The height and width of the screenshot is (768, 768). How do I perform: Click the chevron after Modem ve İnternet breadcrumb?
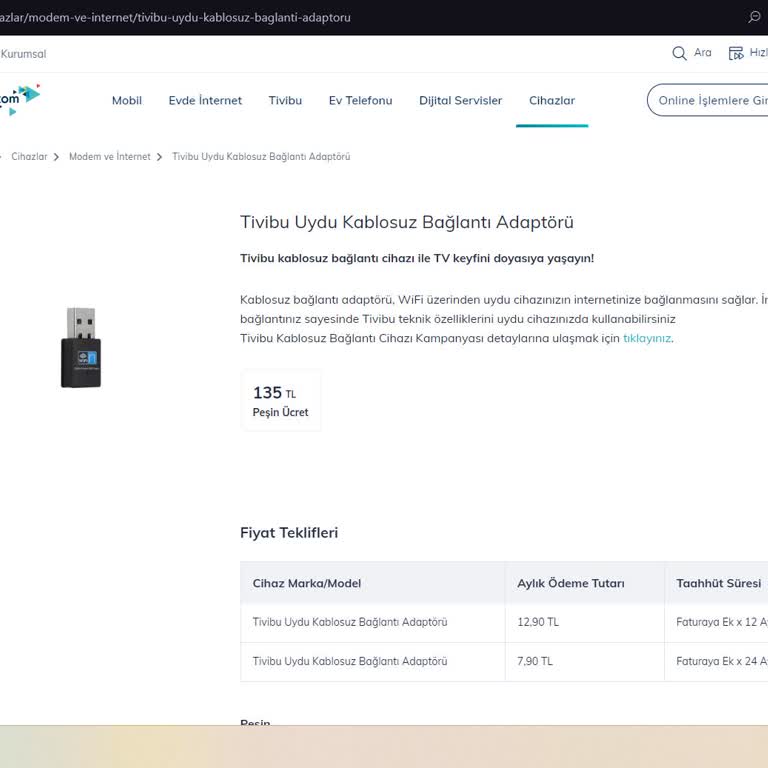coord(159,157)
